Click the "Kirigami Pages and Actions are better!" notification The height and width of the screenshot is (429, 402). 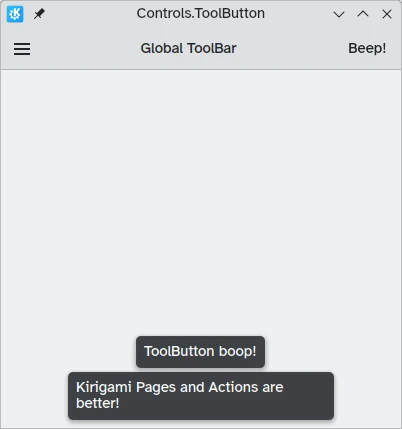tap(201, 396)
